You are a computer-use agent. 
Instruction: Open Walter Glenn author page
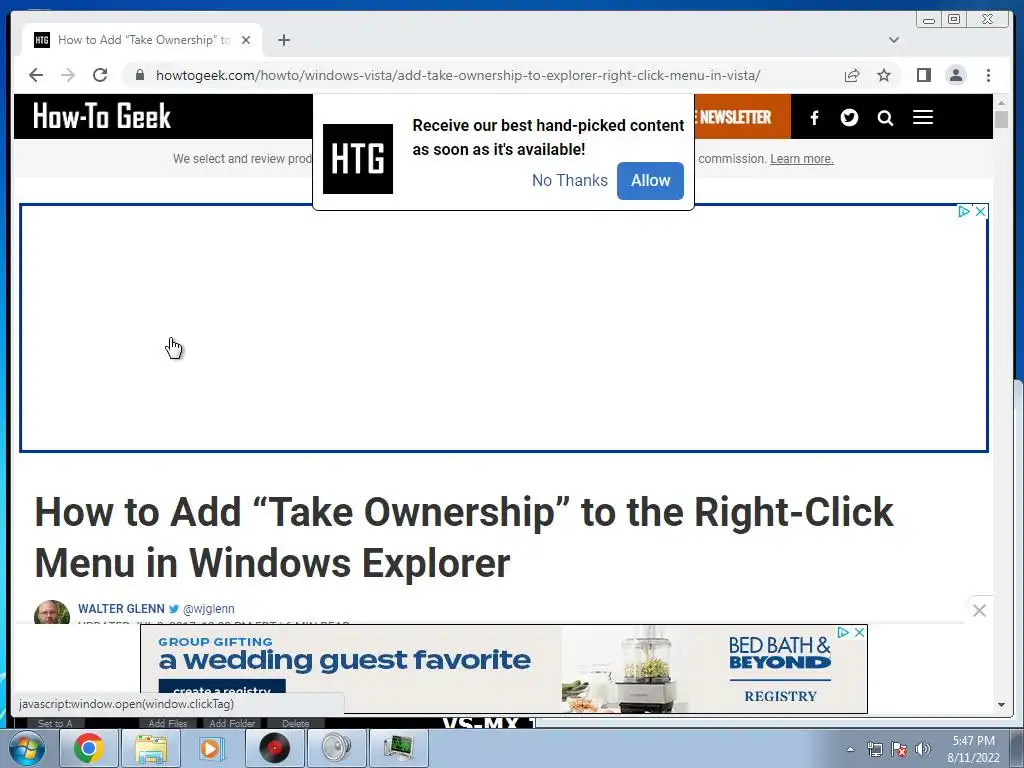pos(121,609)
